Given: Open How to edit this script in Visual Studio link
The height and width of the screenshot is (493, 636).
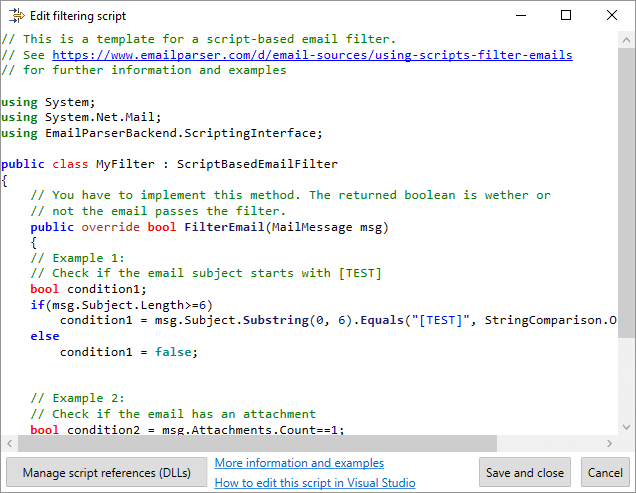Looking at the screenshot, I should coord(315,483).
